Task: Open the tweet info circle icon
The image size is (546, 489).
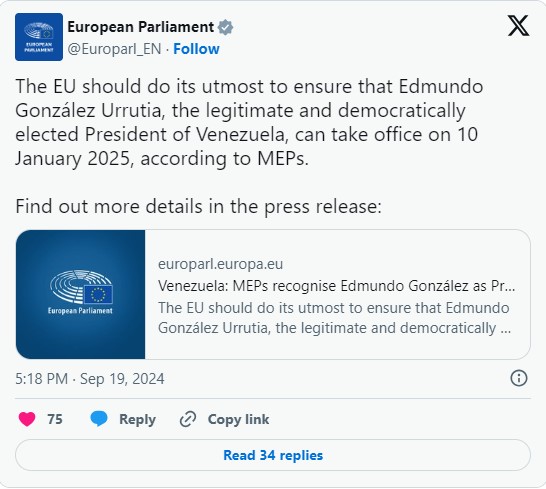Action: coord(519,378)
